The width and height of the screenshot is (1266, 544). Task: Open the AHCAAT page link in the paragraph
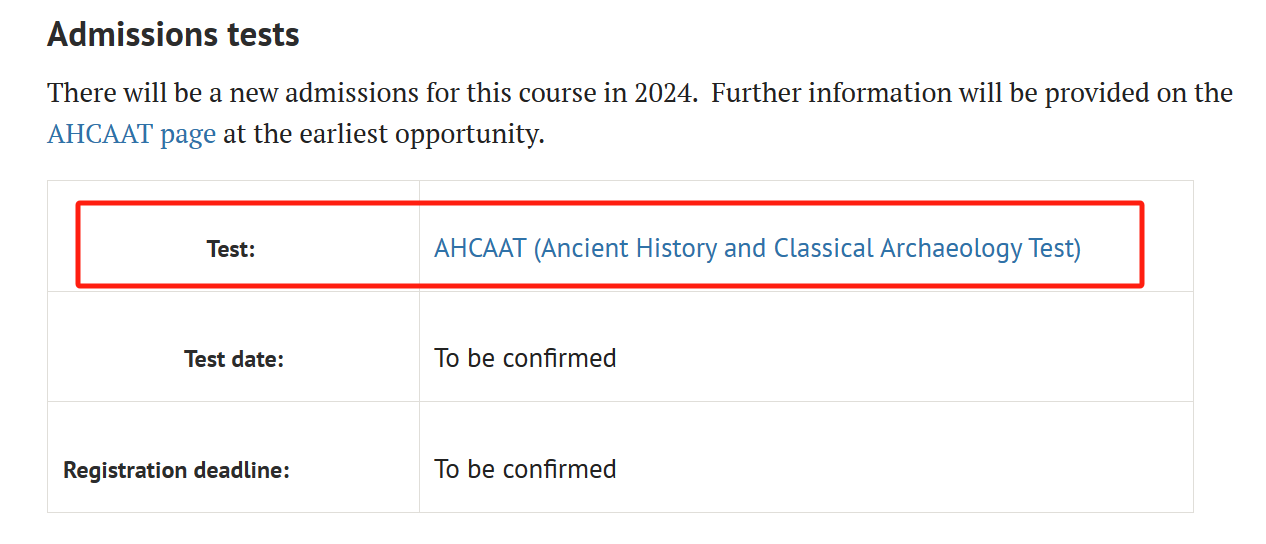131,134
